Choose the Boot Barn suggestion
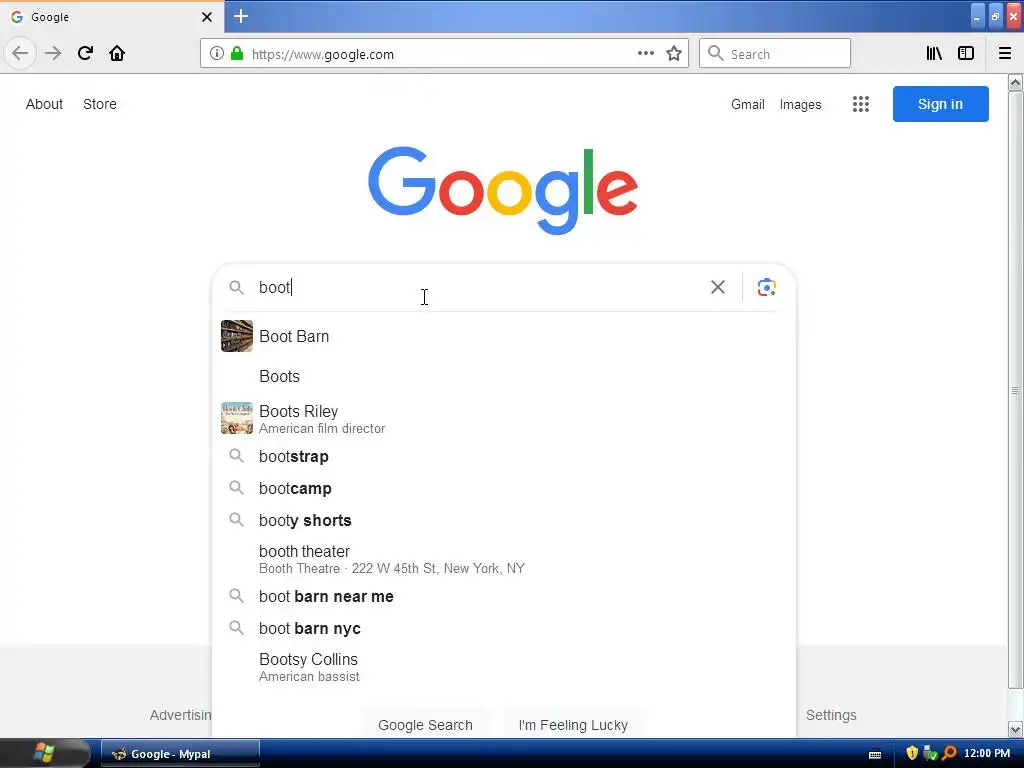The height and width of the screenshot is (768, 1024). pos(504,336)
